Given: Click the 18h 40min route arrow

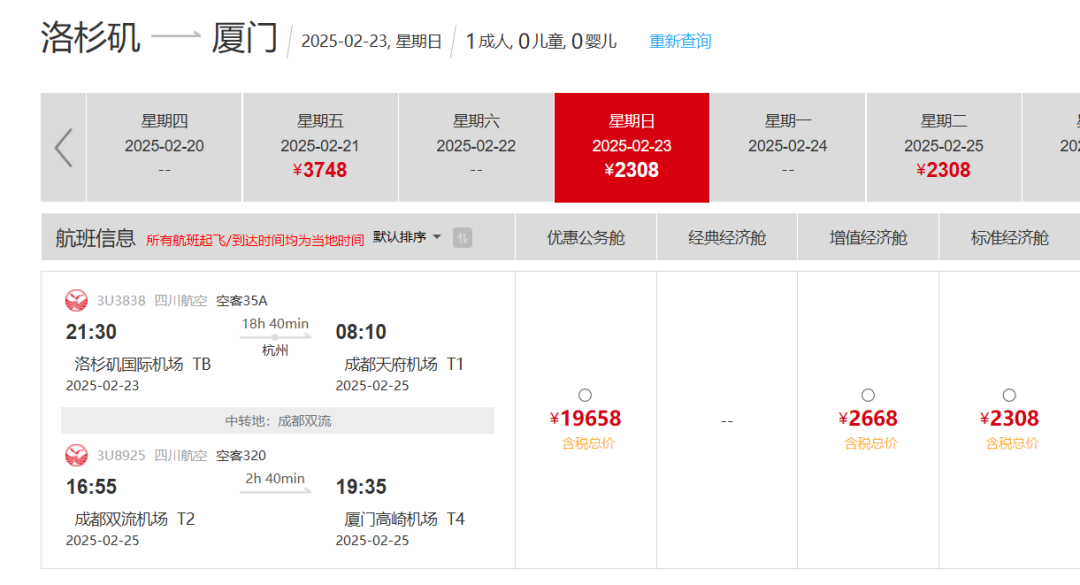Looking at the screenshot, I should click(x=275, y=337).
